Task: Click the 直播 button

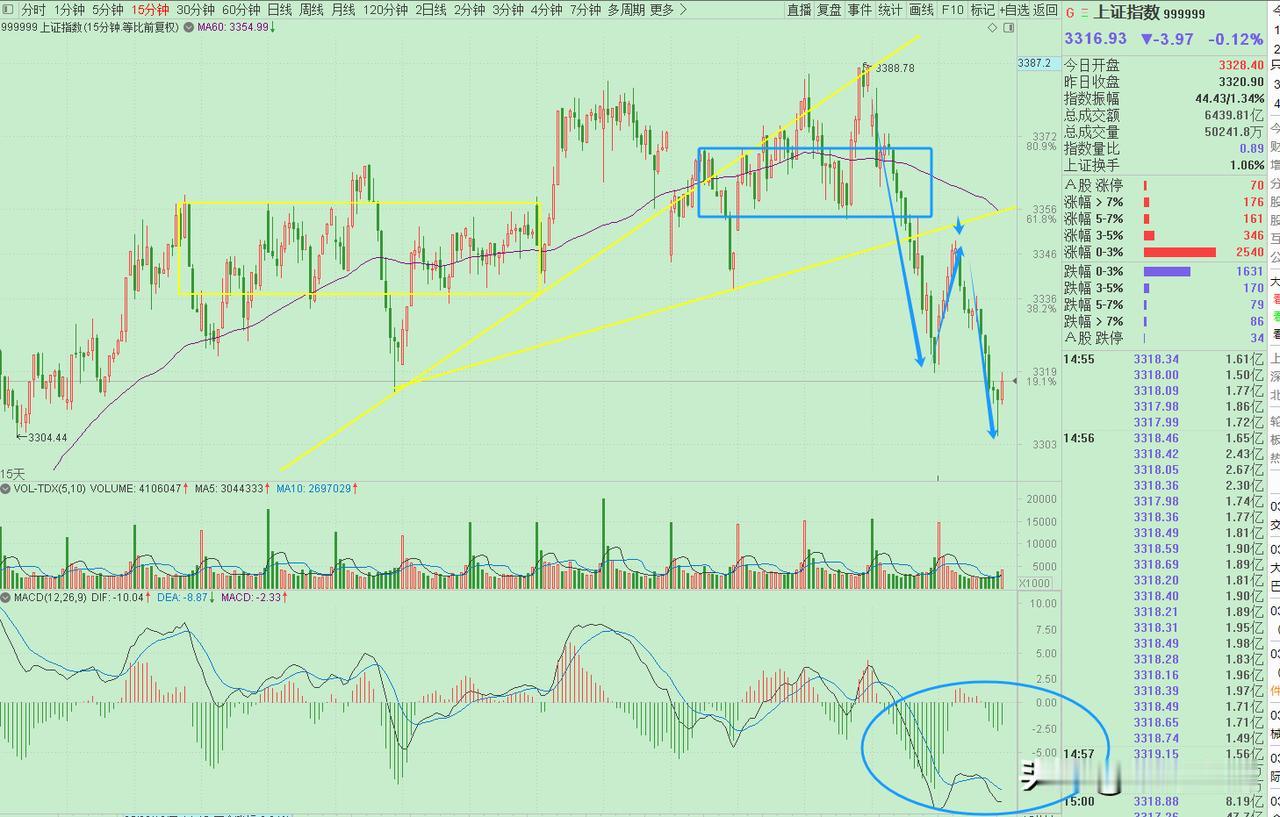Action: [799, 10]
